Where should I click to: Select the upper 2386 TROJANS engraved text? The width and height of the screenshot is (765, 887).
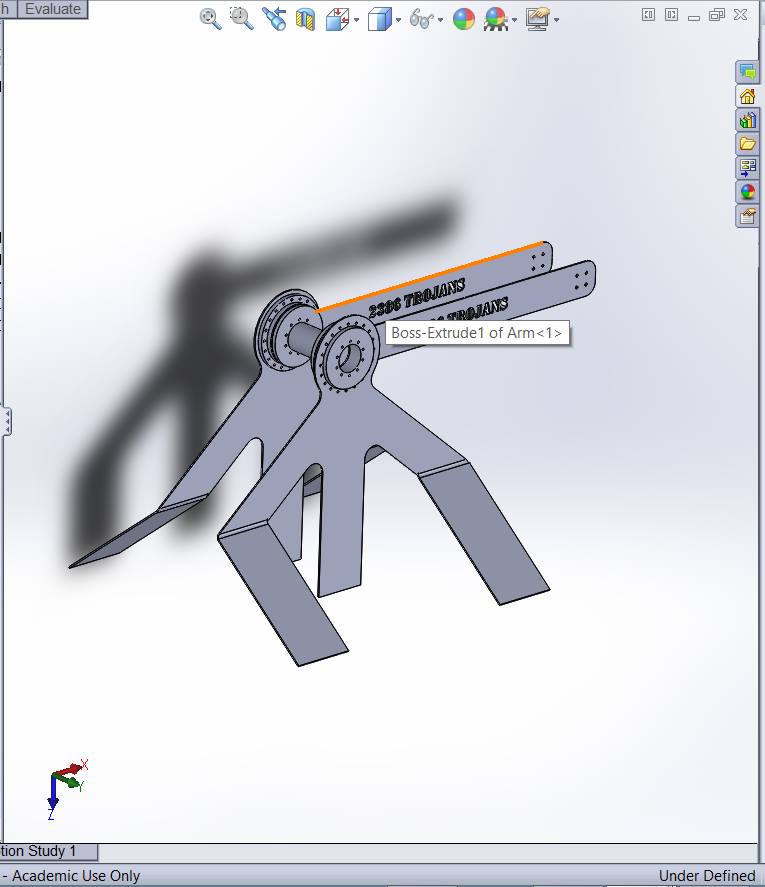coord(417,298)
